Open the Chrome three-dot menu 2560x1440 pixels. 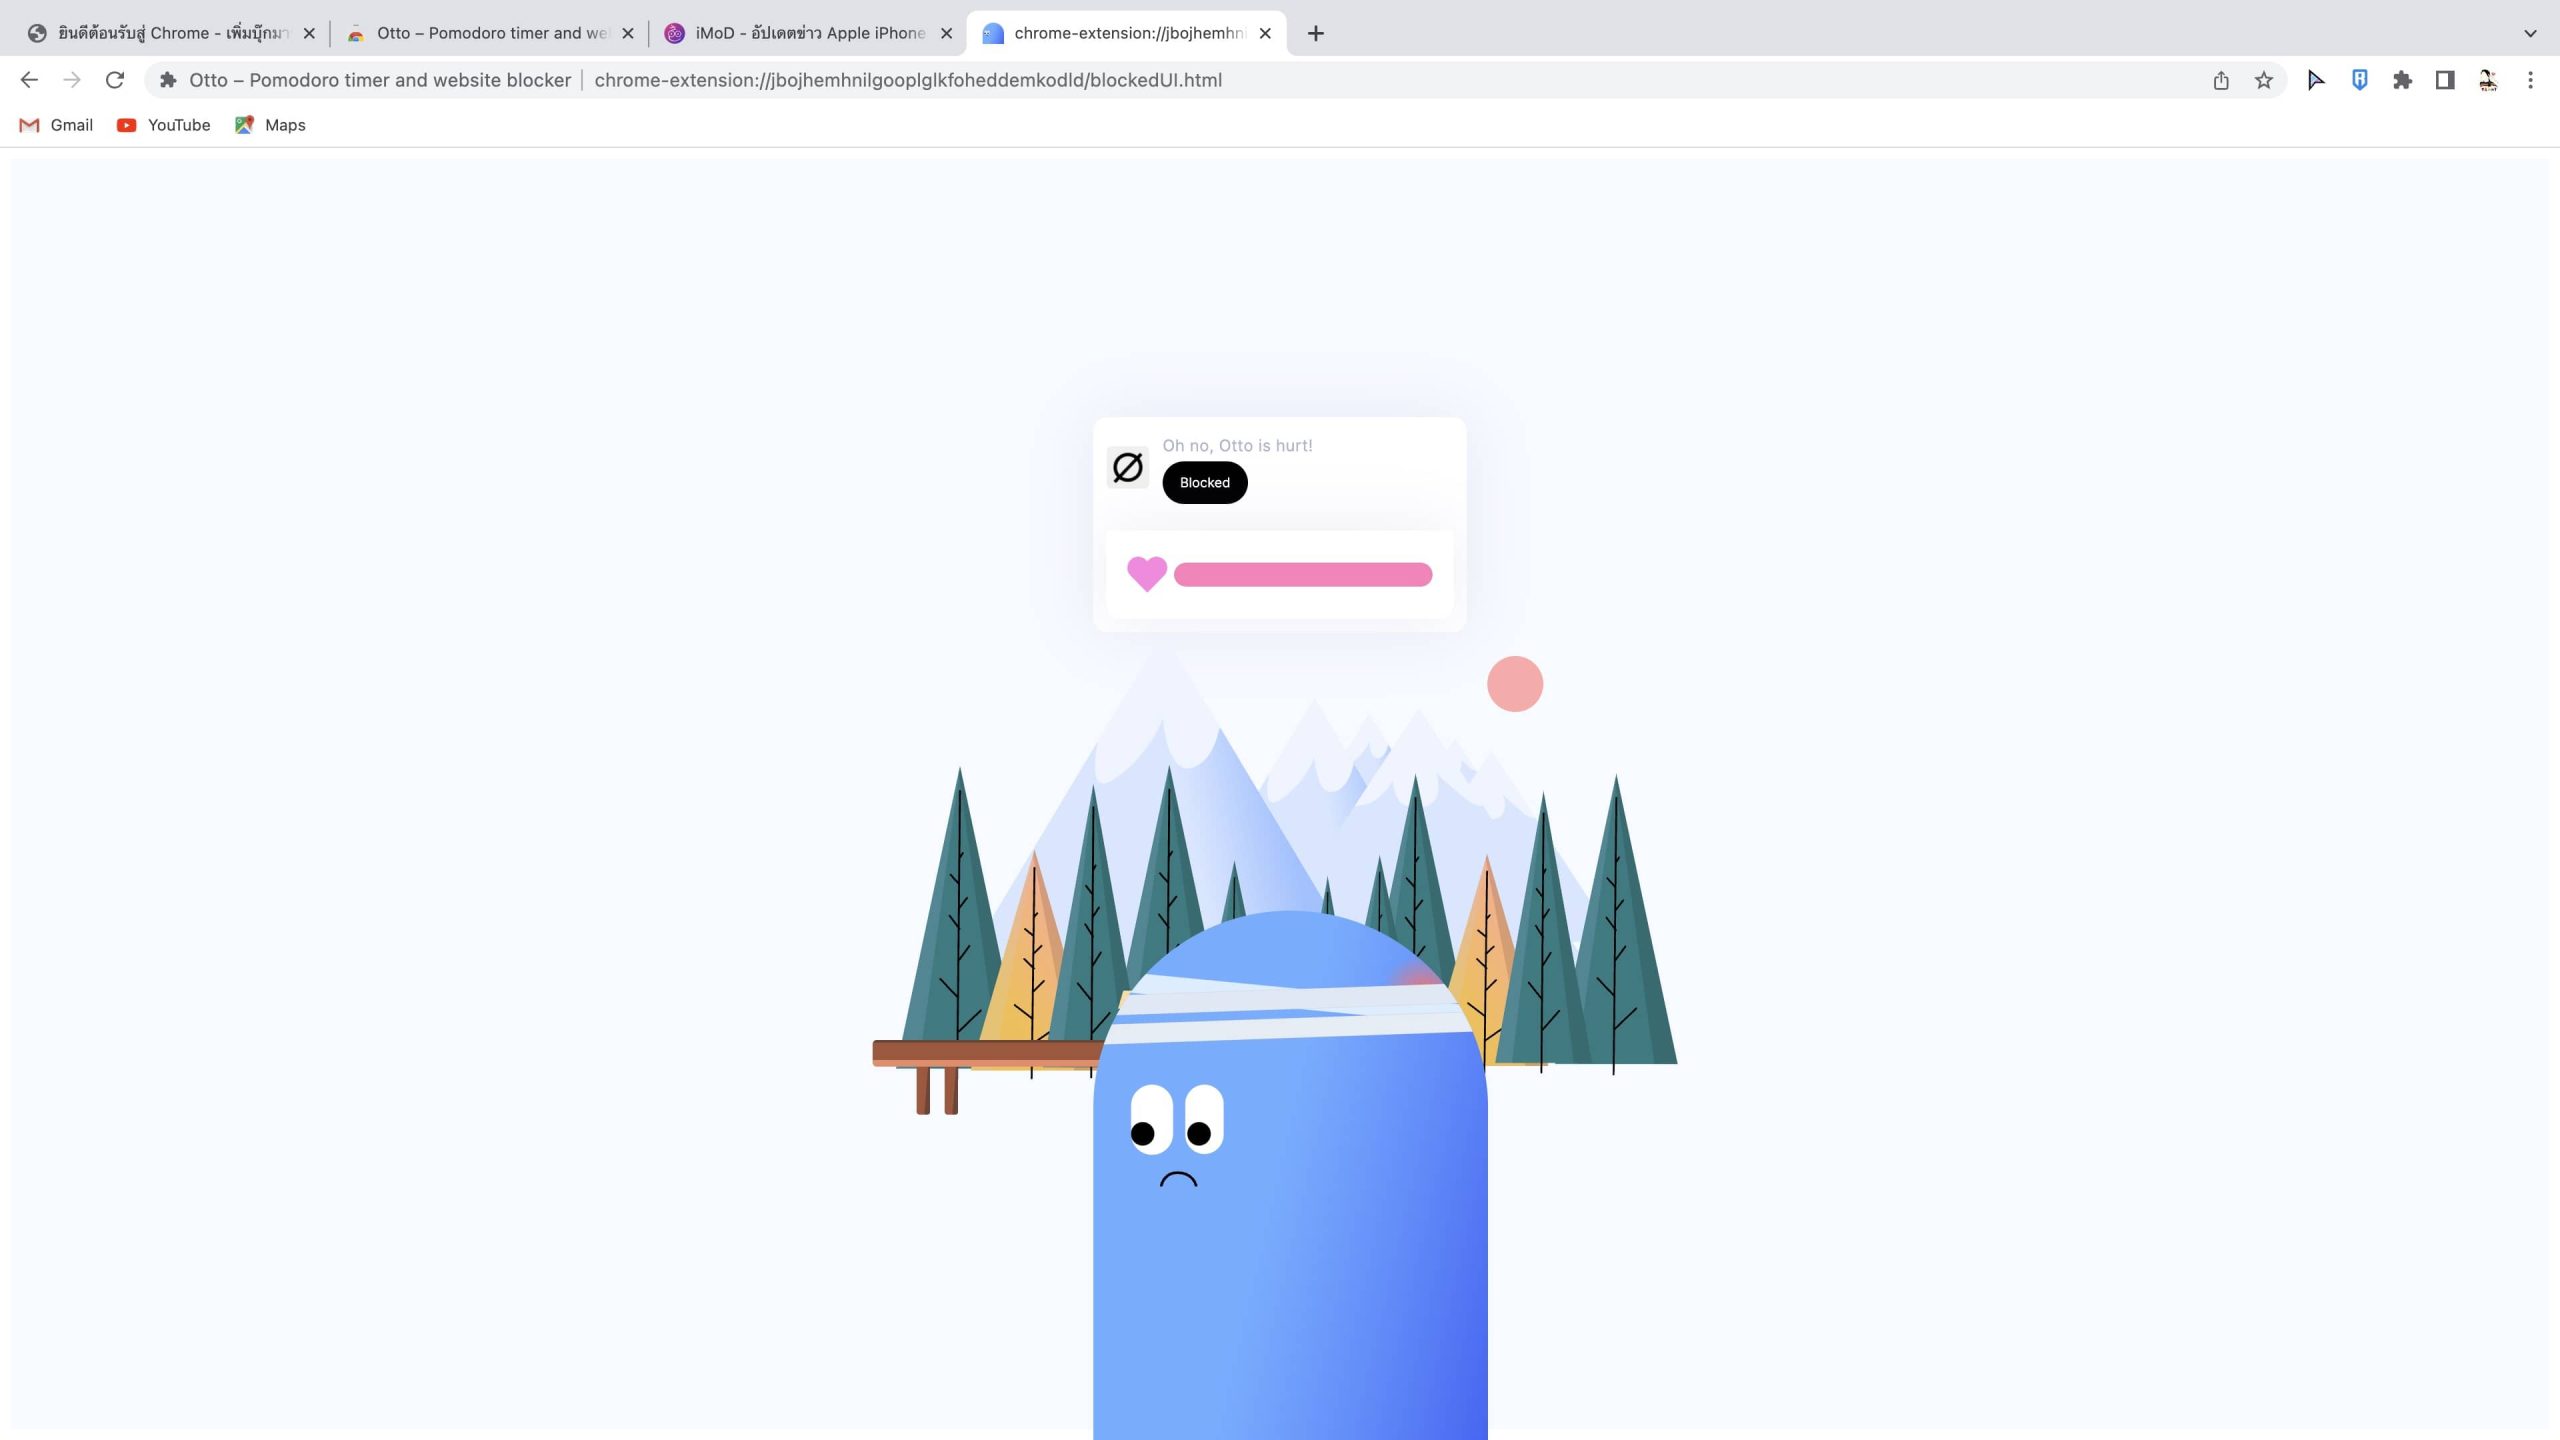2530,80
